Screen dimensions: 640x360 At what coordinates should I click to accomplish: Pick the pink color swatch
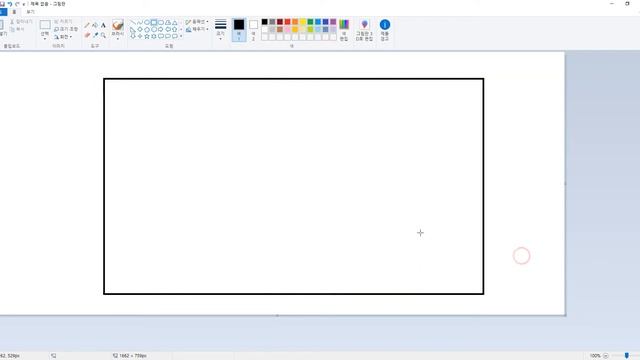(x=287, y=29)
